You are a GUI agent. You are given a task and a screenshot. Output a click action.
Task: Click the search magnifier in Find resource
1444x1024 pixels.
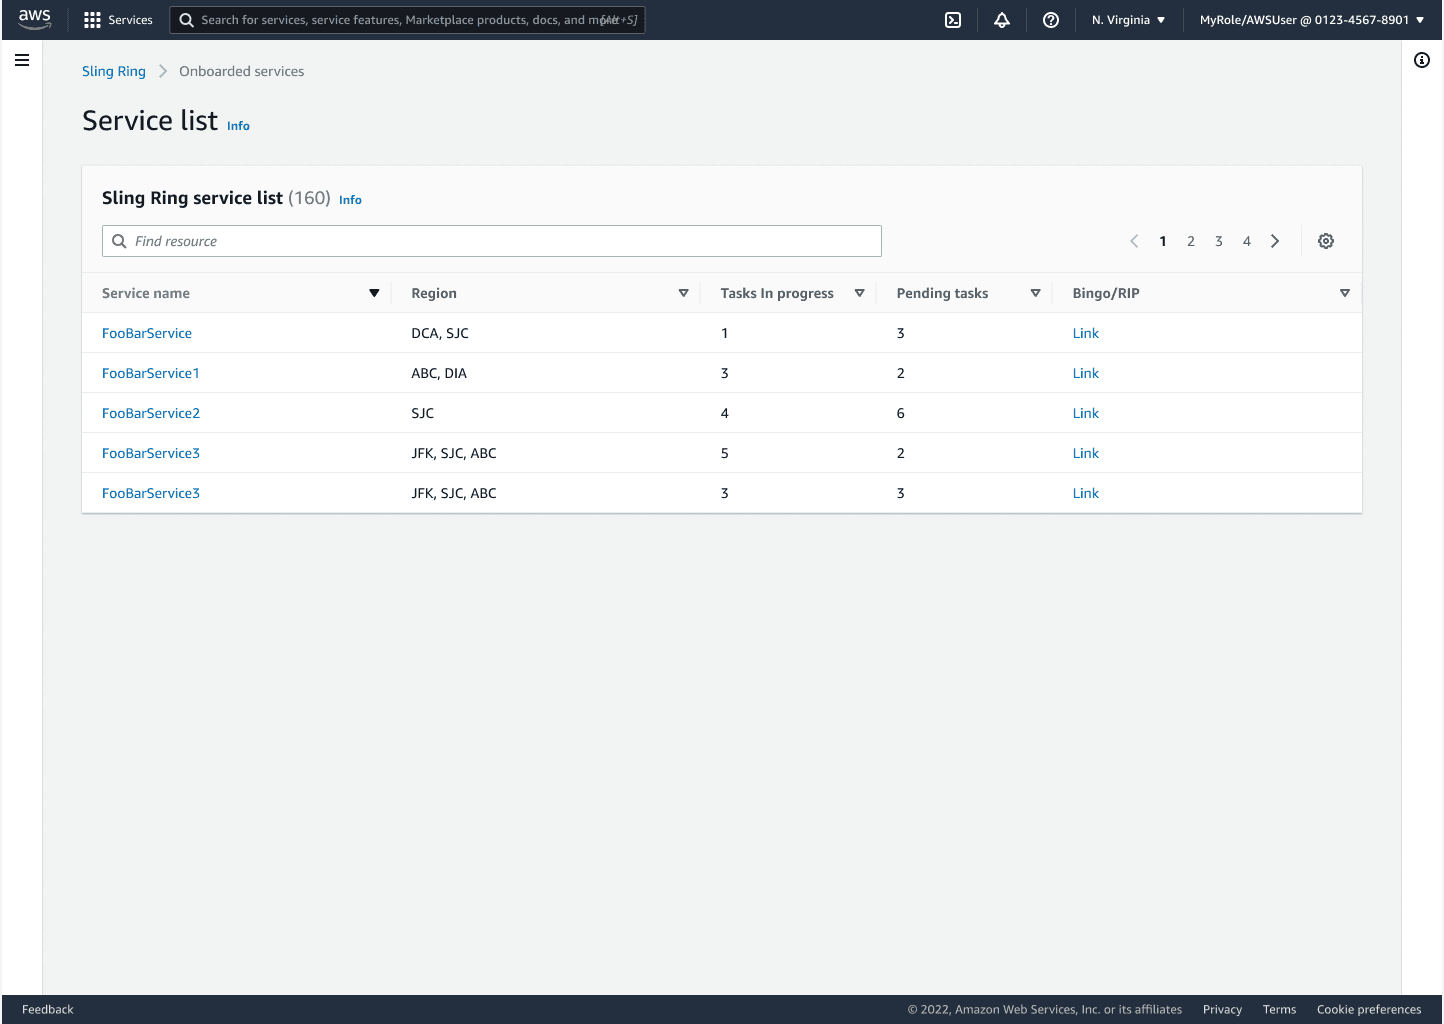point(119,241)
